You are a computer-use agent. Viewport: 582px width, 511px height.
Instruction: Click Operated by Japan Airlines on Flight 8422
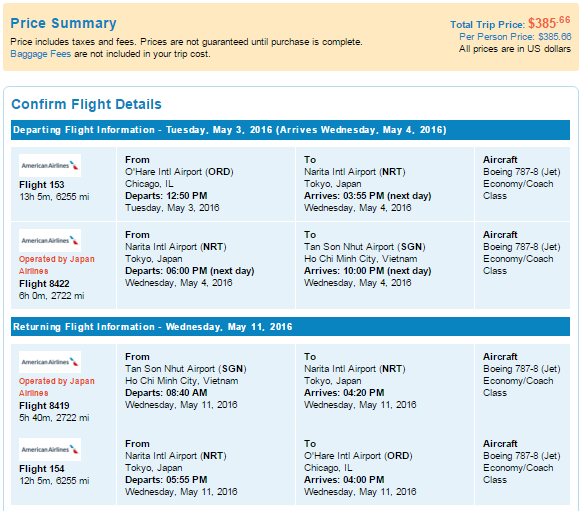[x=57, y=265]
